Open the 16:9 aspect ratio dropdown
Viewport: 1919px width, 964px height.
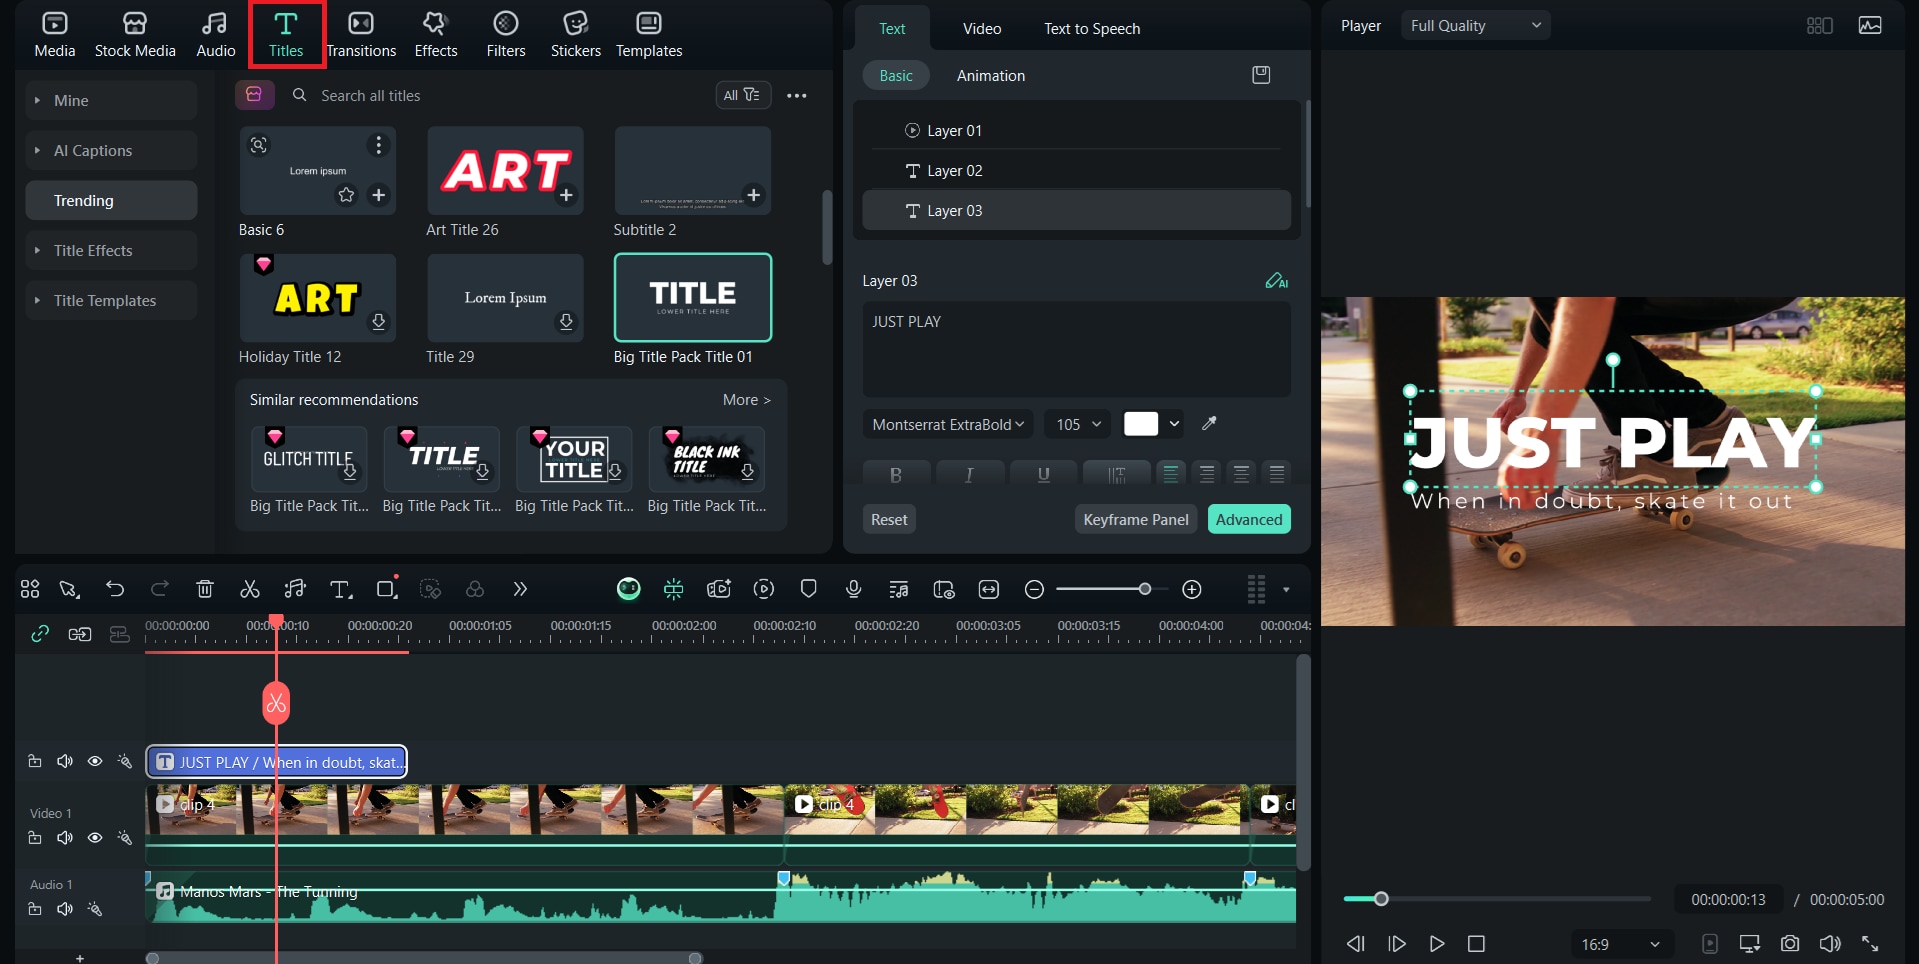(x=1620, y=944)
